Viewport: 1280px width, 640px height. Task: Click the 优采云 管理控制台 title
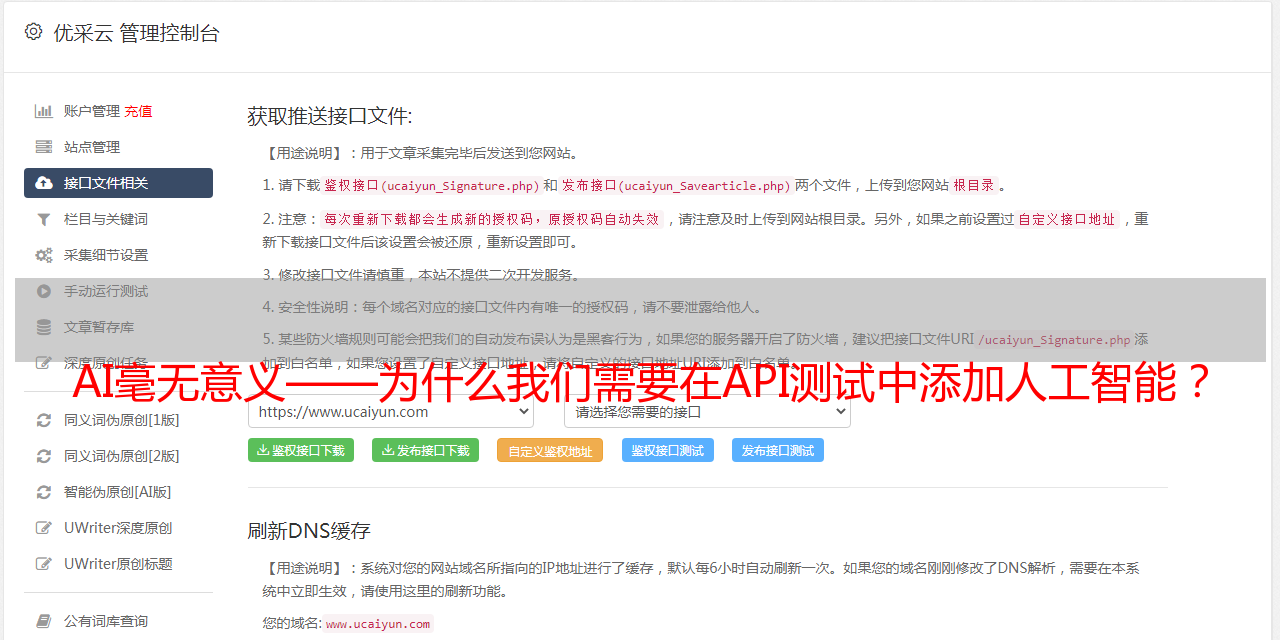(x=136, y=33)
